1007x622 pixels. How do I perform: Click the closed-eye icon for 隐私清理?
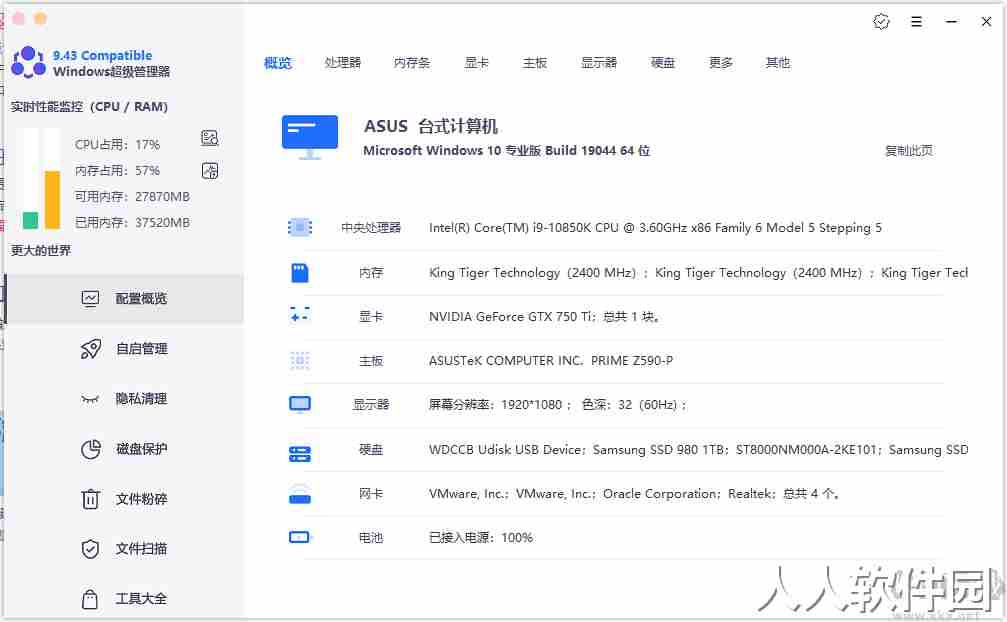click(91, 399)
